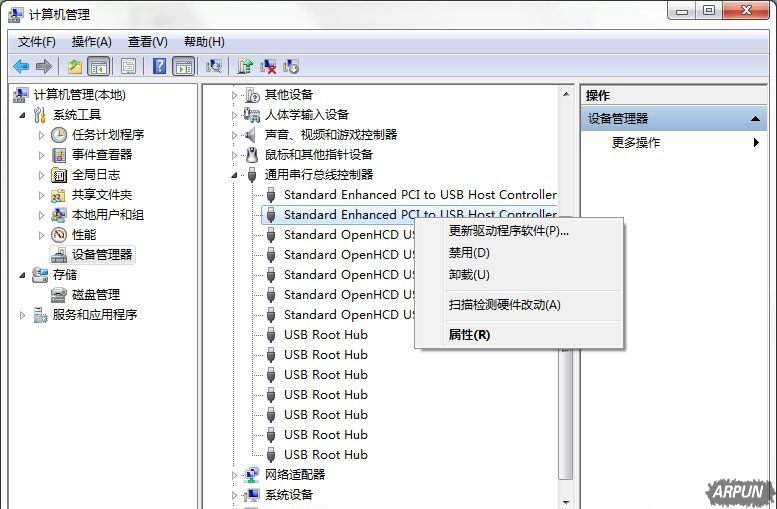Select 全局日志 in the tree

[x=96, y=174]
